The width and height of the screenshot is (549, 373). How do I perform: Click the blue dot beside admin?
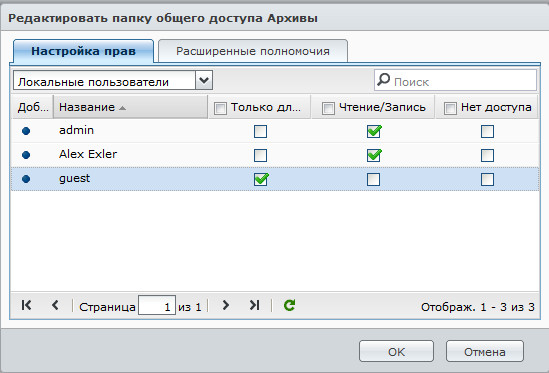(26, 131)
